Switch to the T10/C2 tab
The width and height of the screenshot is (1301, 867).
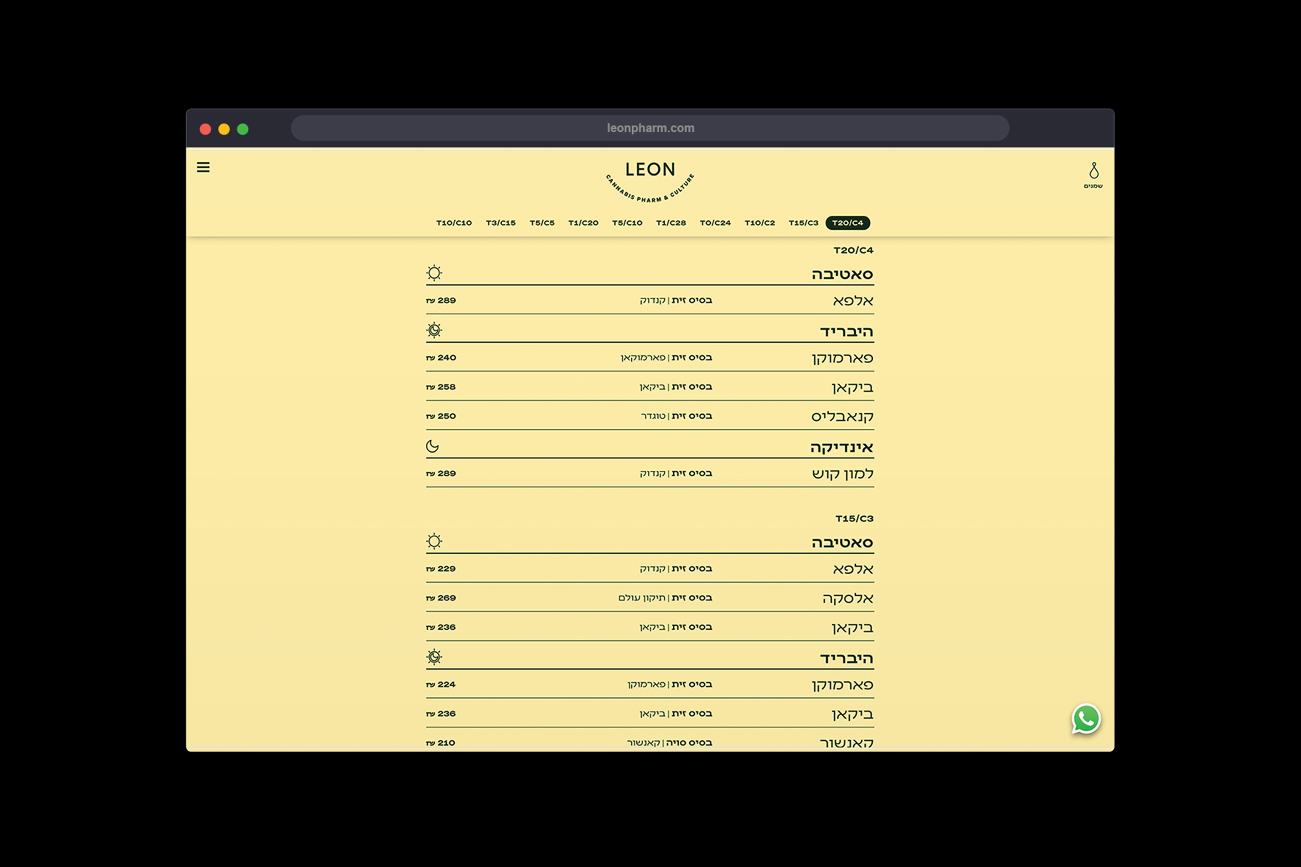760,223
